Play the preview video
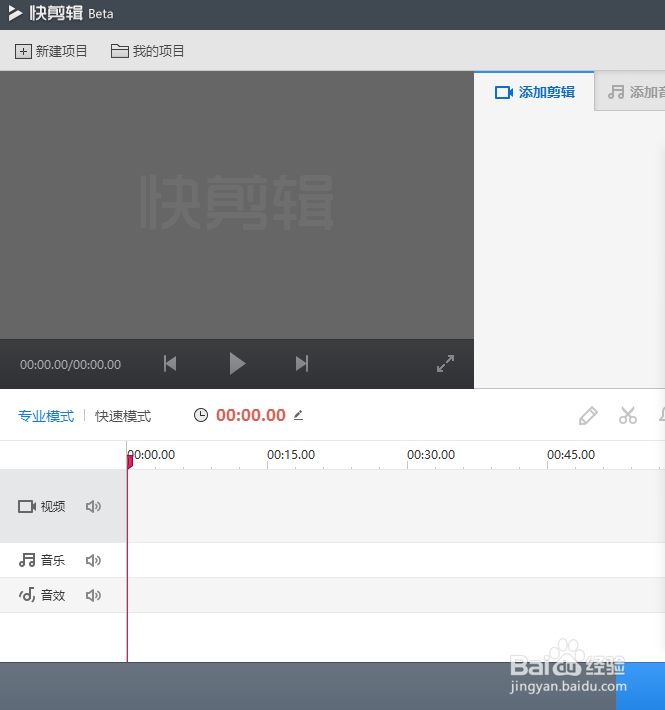Image resolution: width=665 pixels, height=710 pixels. [x=237, y=364]
